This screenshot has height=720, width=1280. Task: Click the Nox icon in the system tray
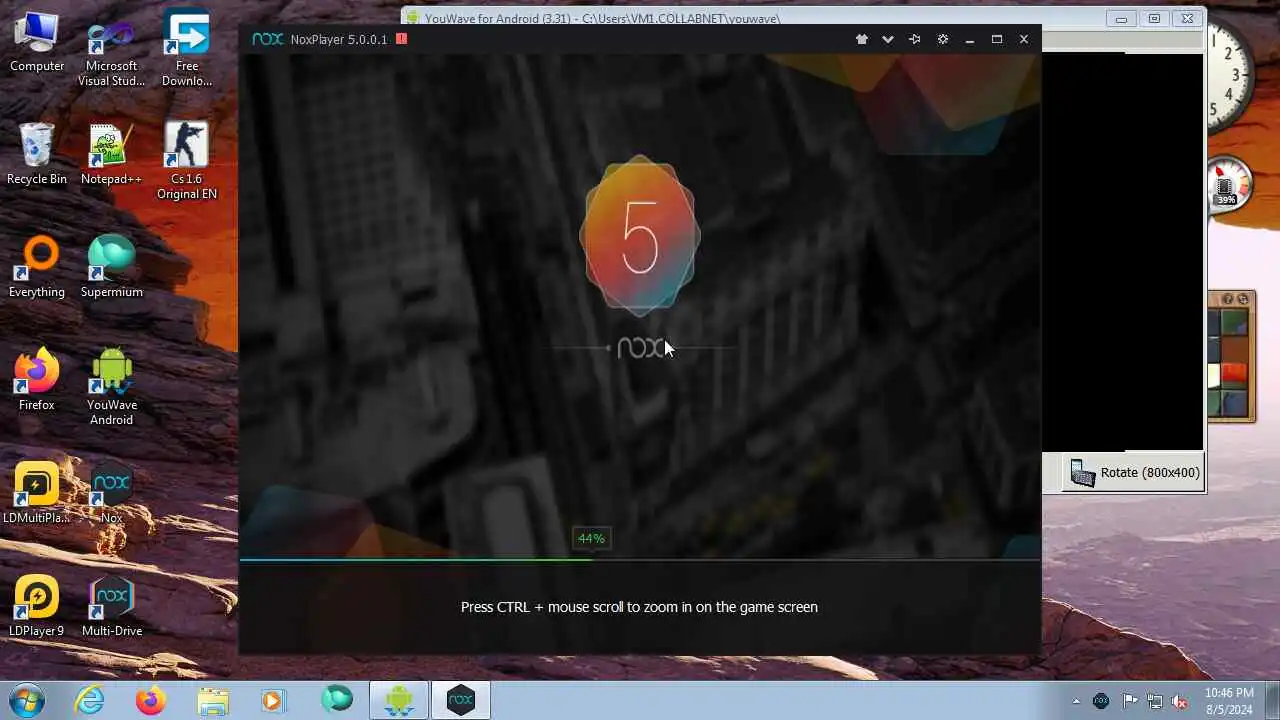coord(1101,701)
